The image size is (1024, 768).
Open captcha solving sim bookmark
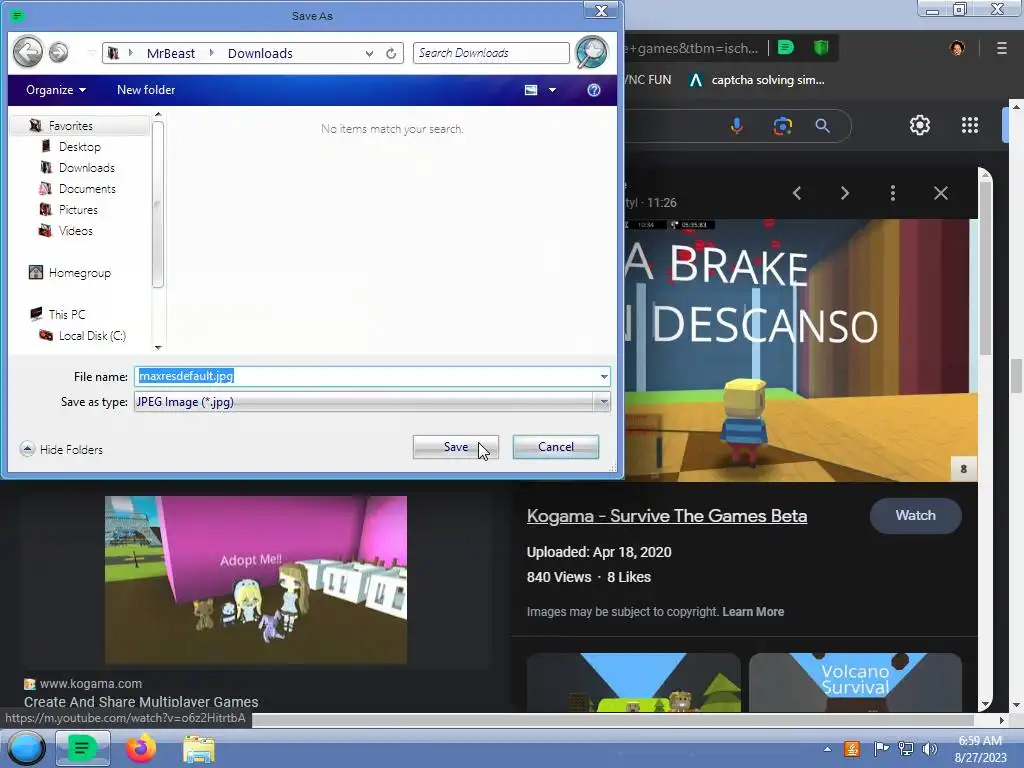coord(758,80)
